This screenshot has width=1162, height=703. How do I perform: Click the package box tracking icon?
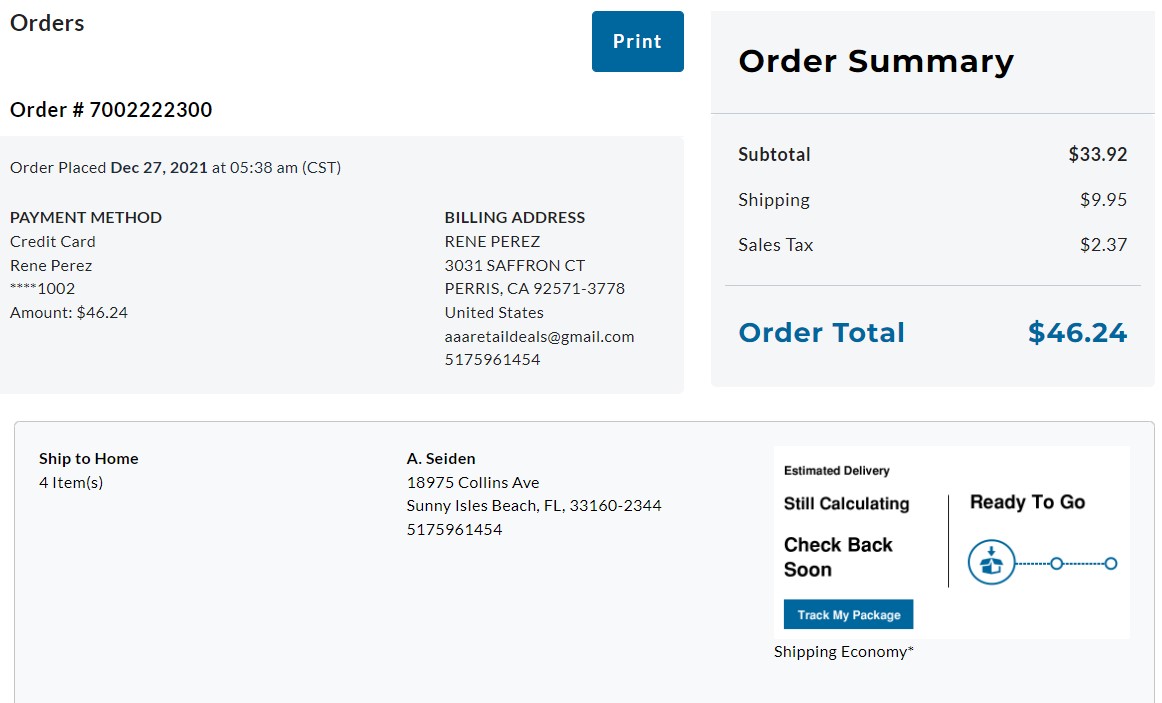[991, 562]
